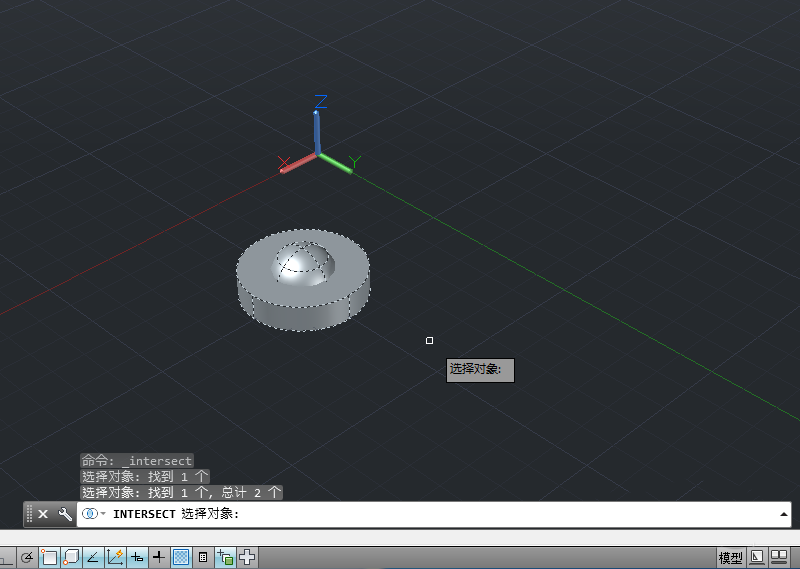Click the blue Z axis of UCS icon

pos(317,132)
